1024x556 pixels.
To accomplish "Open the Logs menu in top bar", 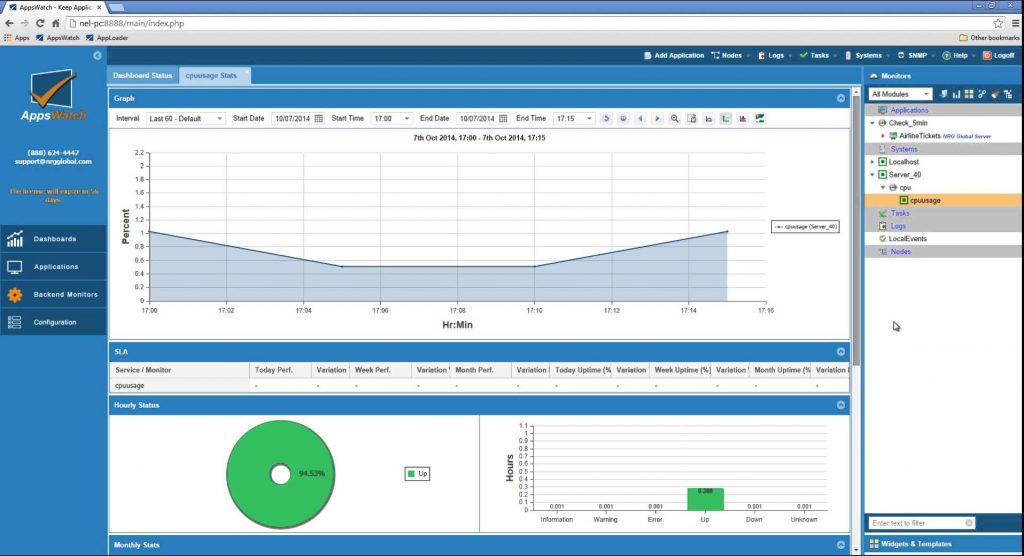I will [775, 56].
